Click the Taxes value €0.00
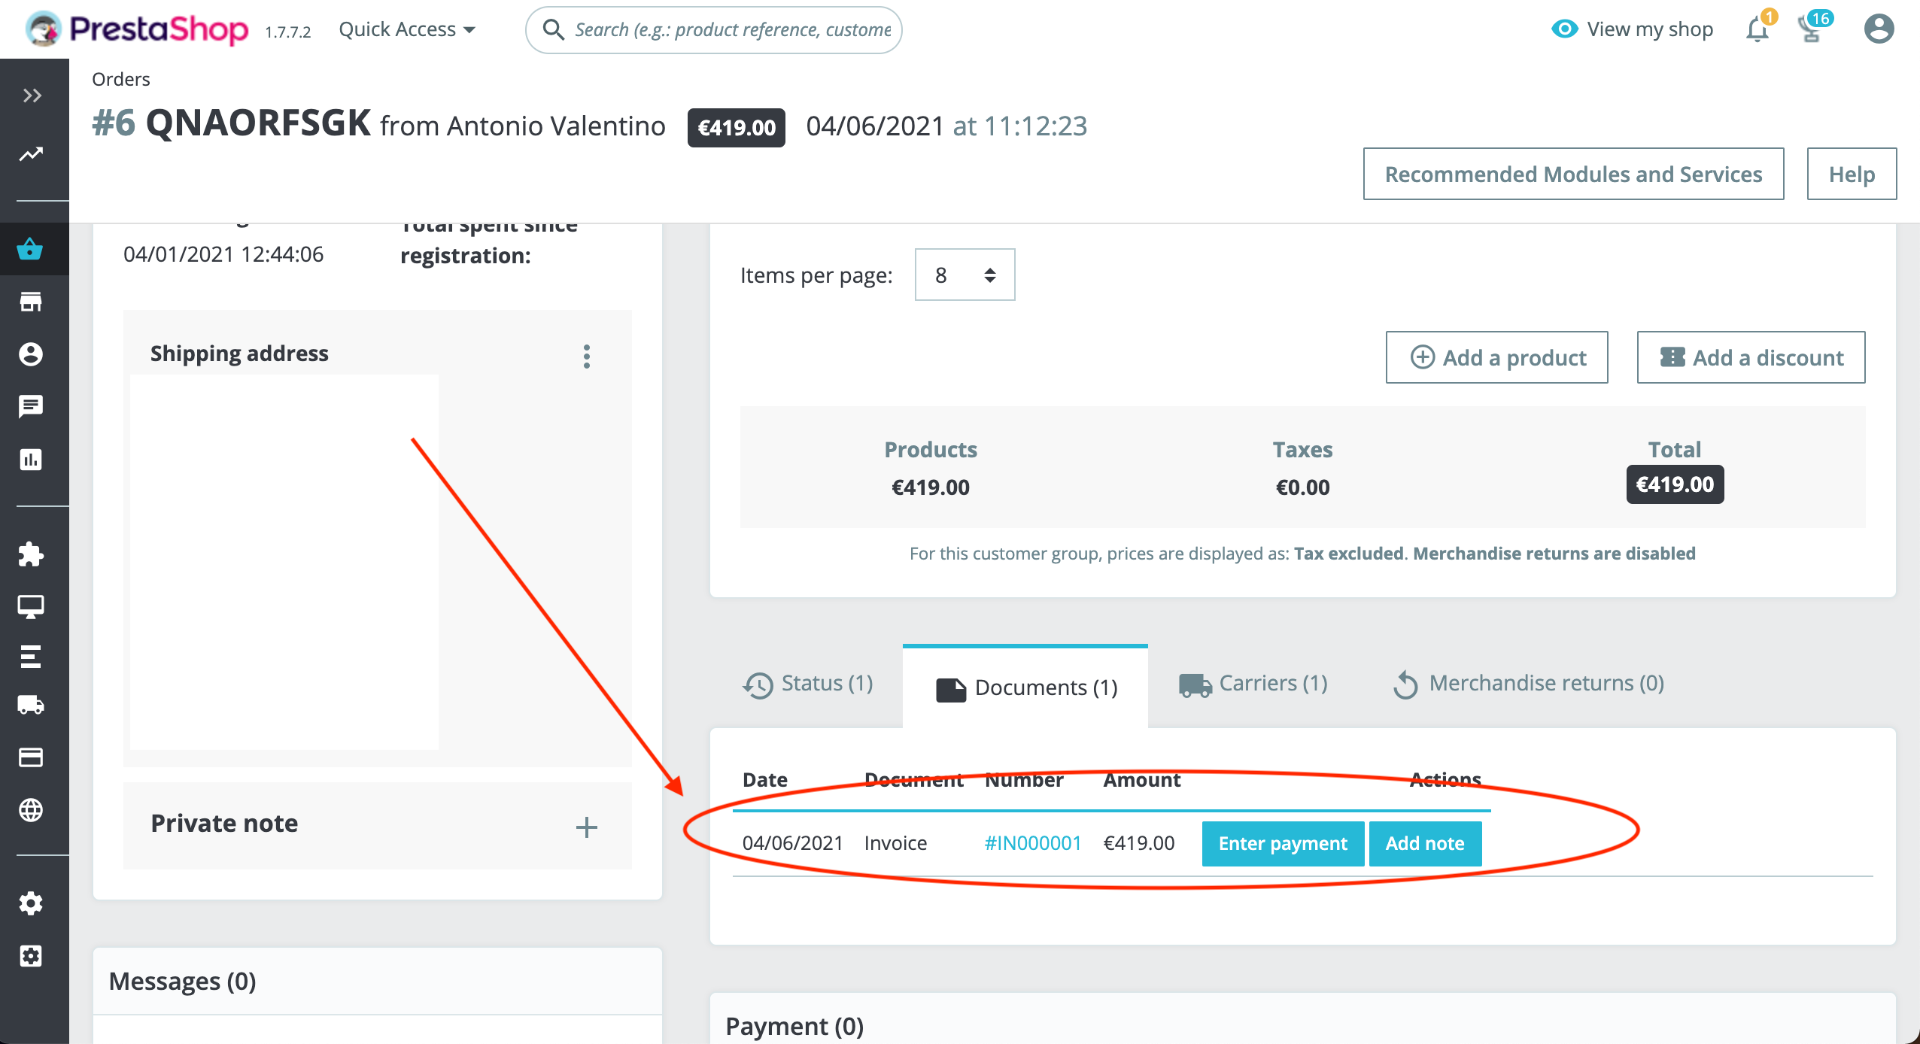This screenshot has width=1920, height=1044. coord(1303,488)
